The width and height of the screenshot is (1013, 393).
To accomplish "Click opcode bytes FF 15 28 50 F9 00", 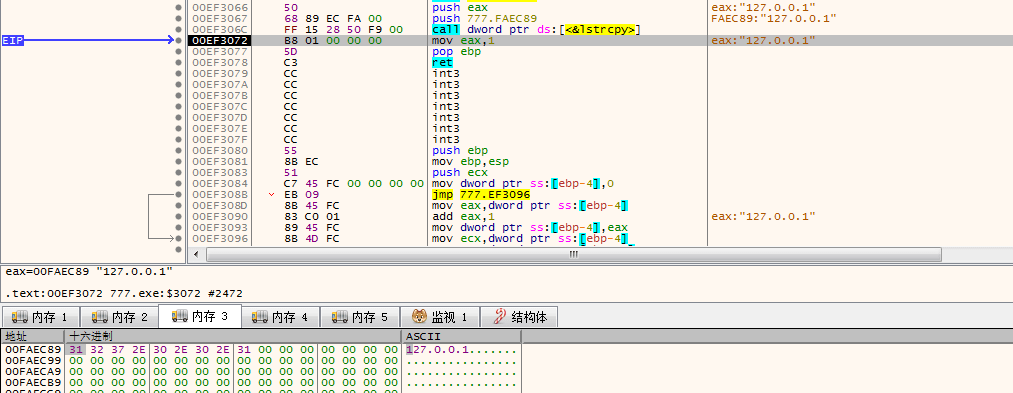I will pyautogui.click(x=344, y=30).
